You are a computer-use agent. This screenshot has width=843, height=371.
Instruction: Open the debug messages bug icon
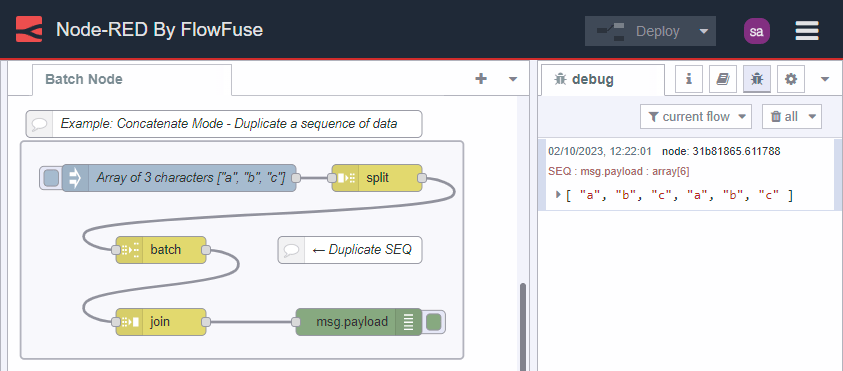(x=756, y=80)
